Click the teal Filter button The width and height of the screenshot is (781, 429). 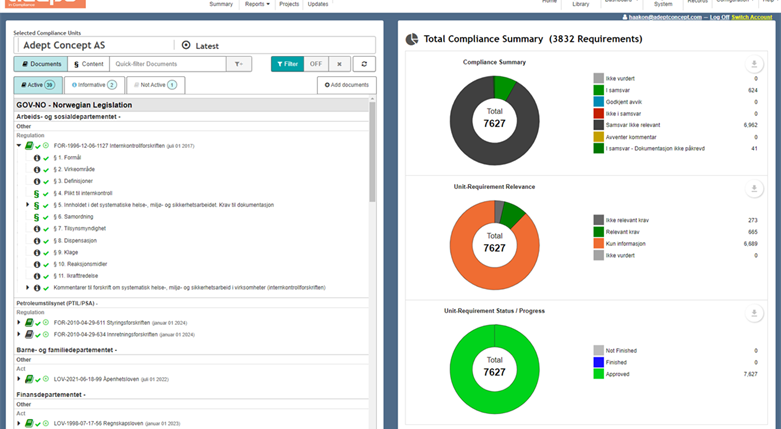tap(287, 64)
